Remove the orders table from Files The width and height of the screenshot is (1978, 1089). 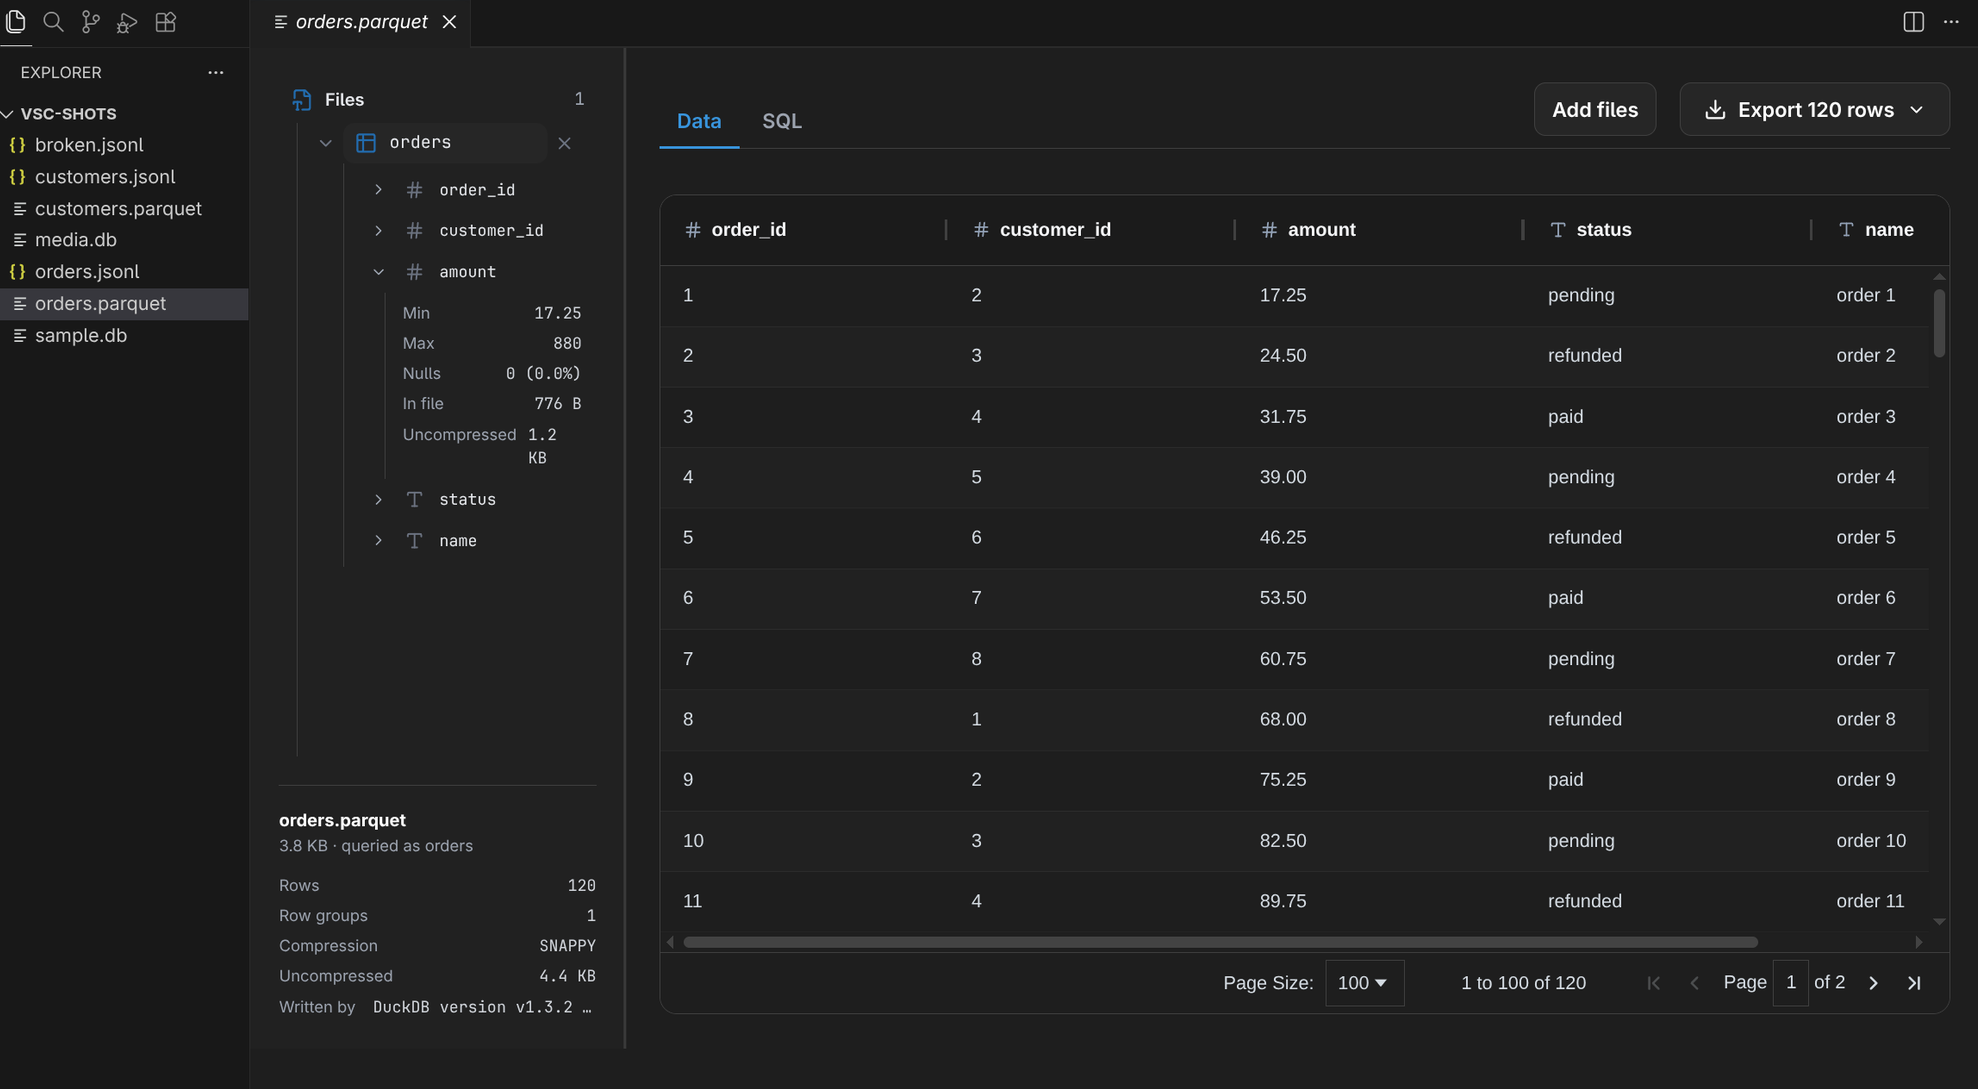564,143
